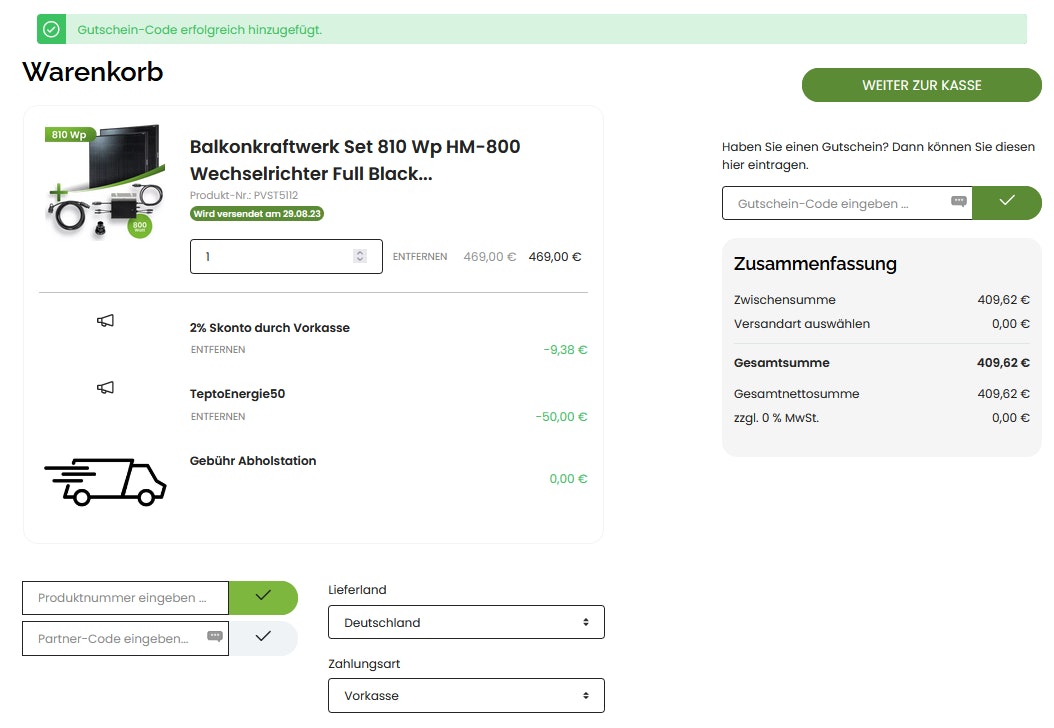Submit voucher code with checkmark button

tap(1006, 203)
